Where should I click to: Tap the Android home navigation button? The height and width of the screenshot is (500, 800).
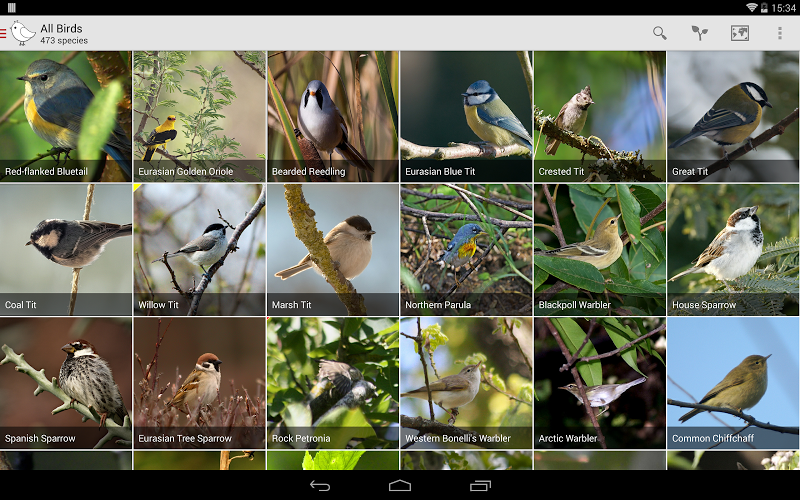click(400, 485)
